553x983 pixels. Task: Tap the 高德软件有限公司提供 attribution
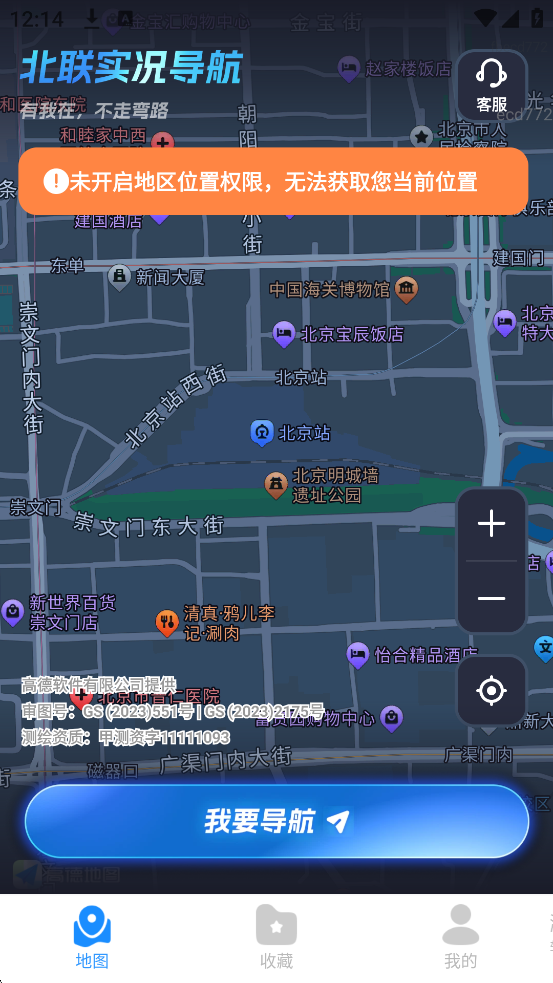click(98, 685)
